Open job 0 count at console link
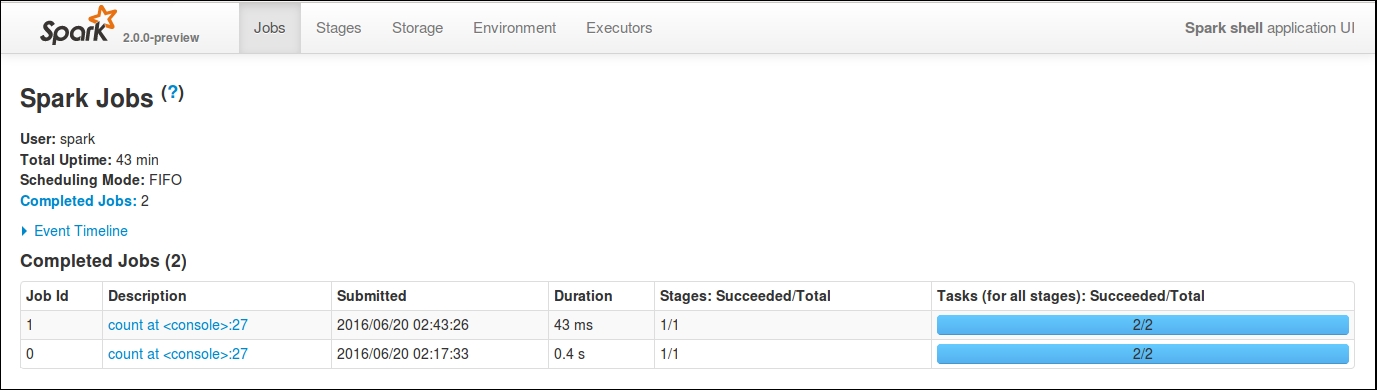The image size is (1377, 390). pyautogui.click(x=178, y=354)
